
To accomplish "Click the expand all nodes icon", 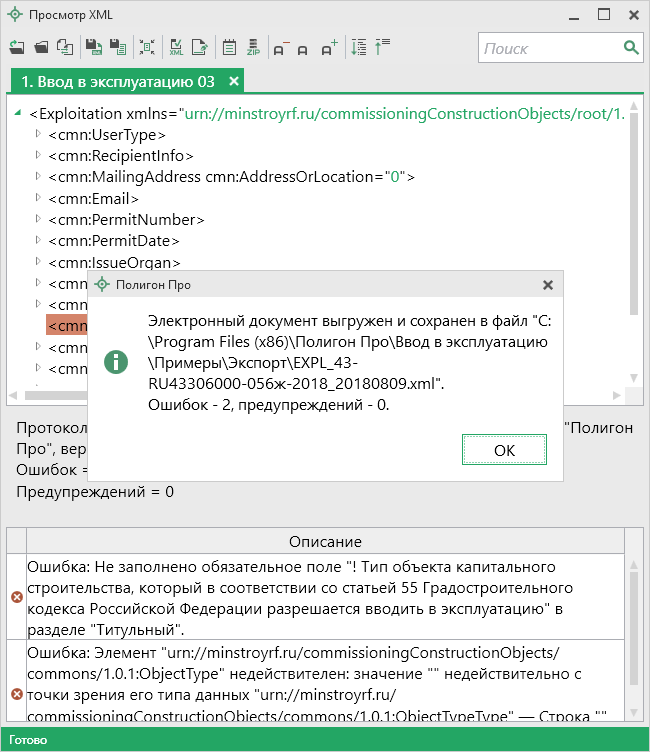I will pyautogui.click(x=359, y=47).
